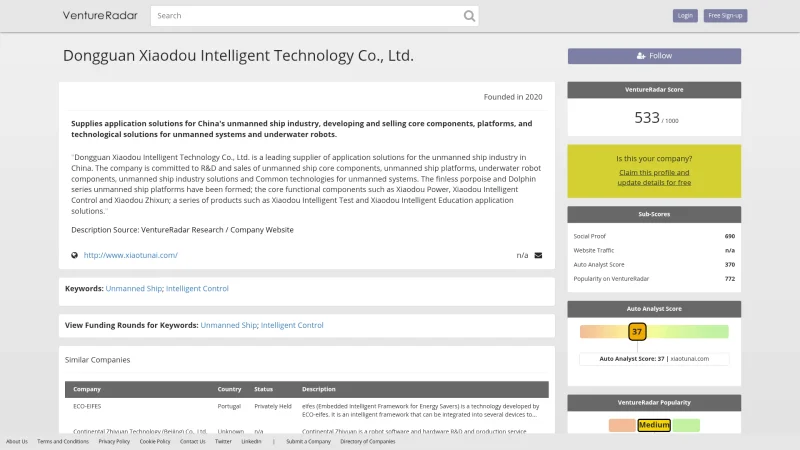The image size is (800, 450).
Task: Click the Similar Companies heading
Action: coord(97,360)
